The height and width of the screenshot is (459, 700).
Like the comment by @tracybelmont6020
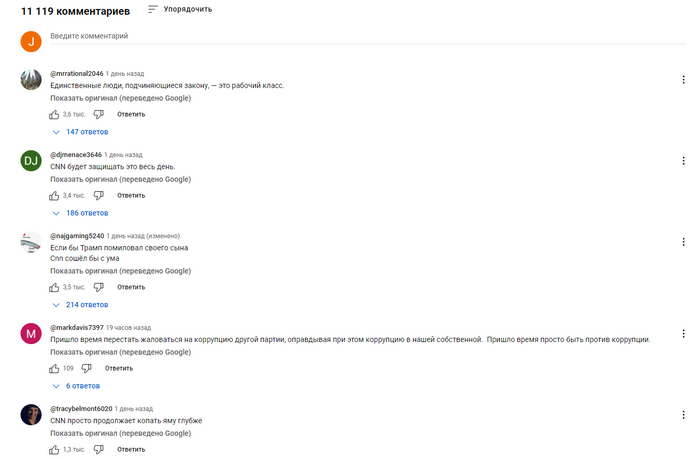(55, 449)
